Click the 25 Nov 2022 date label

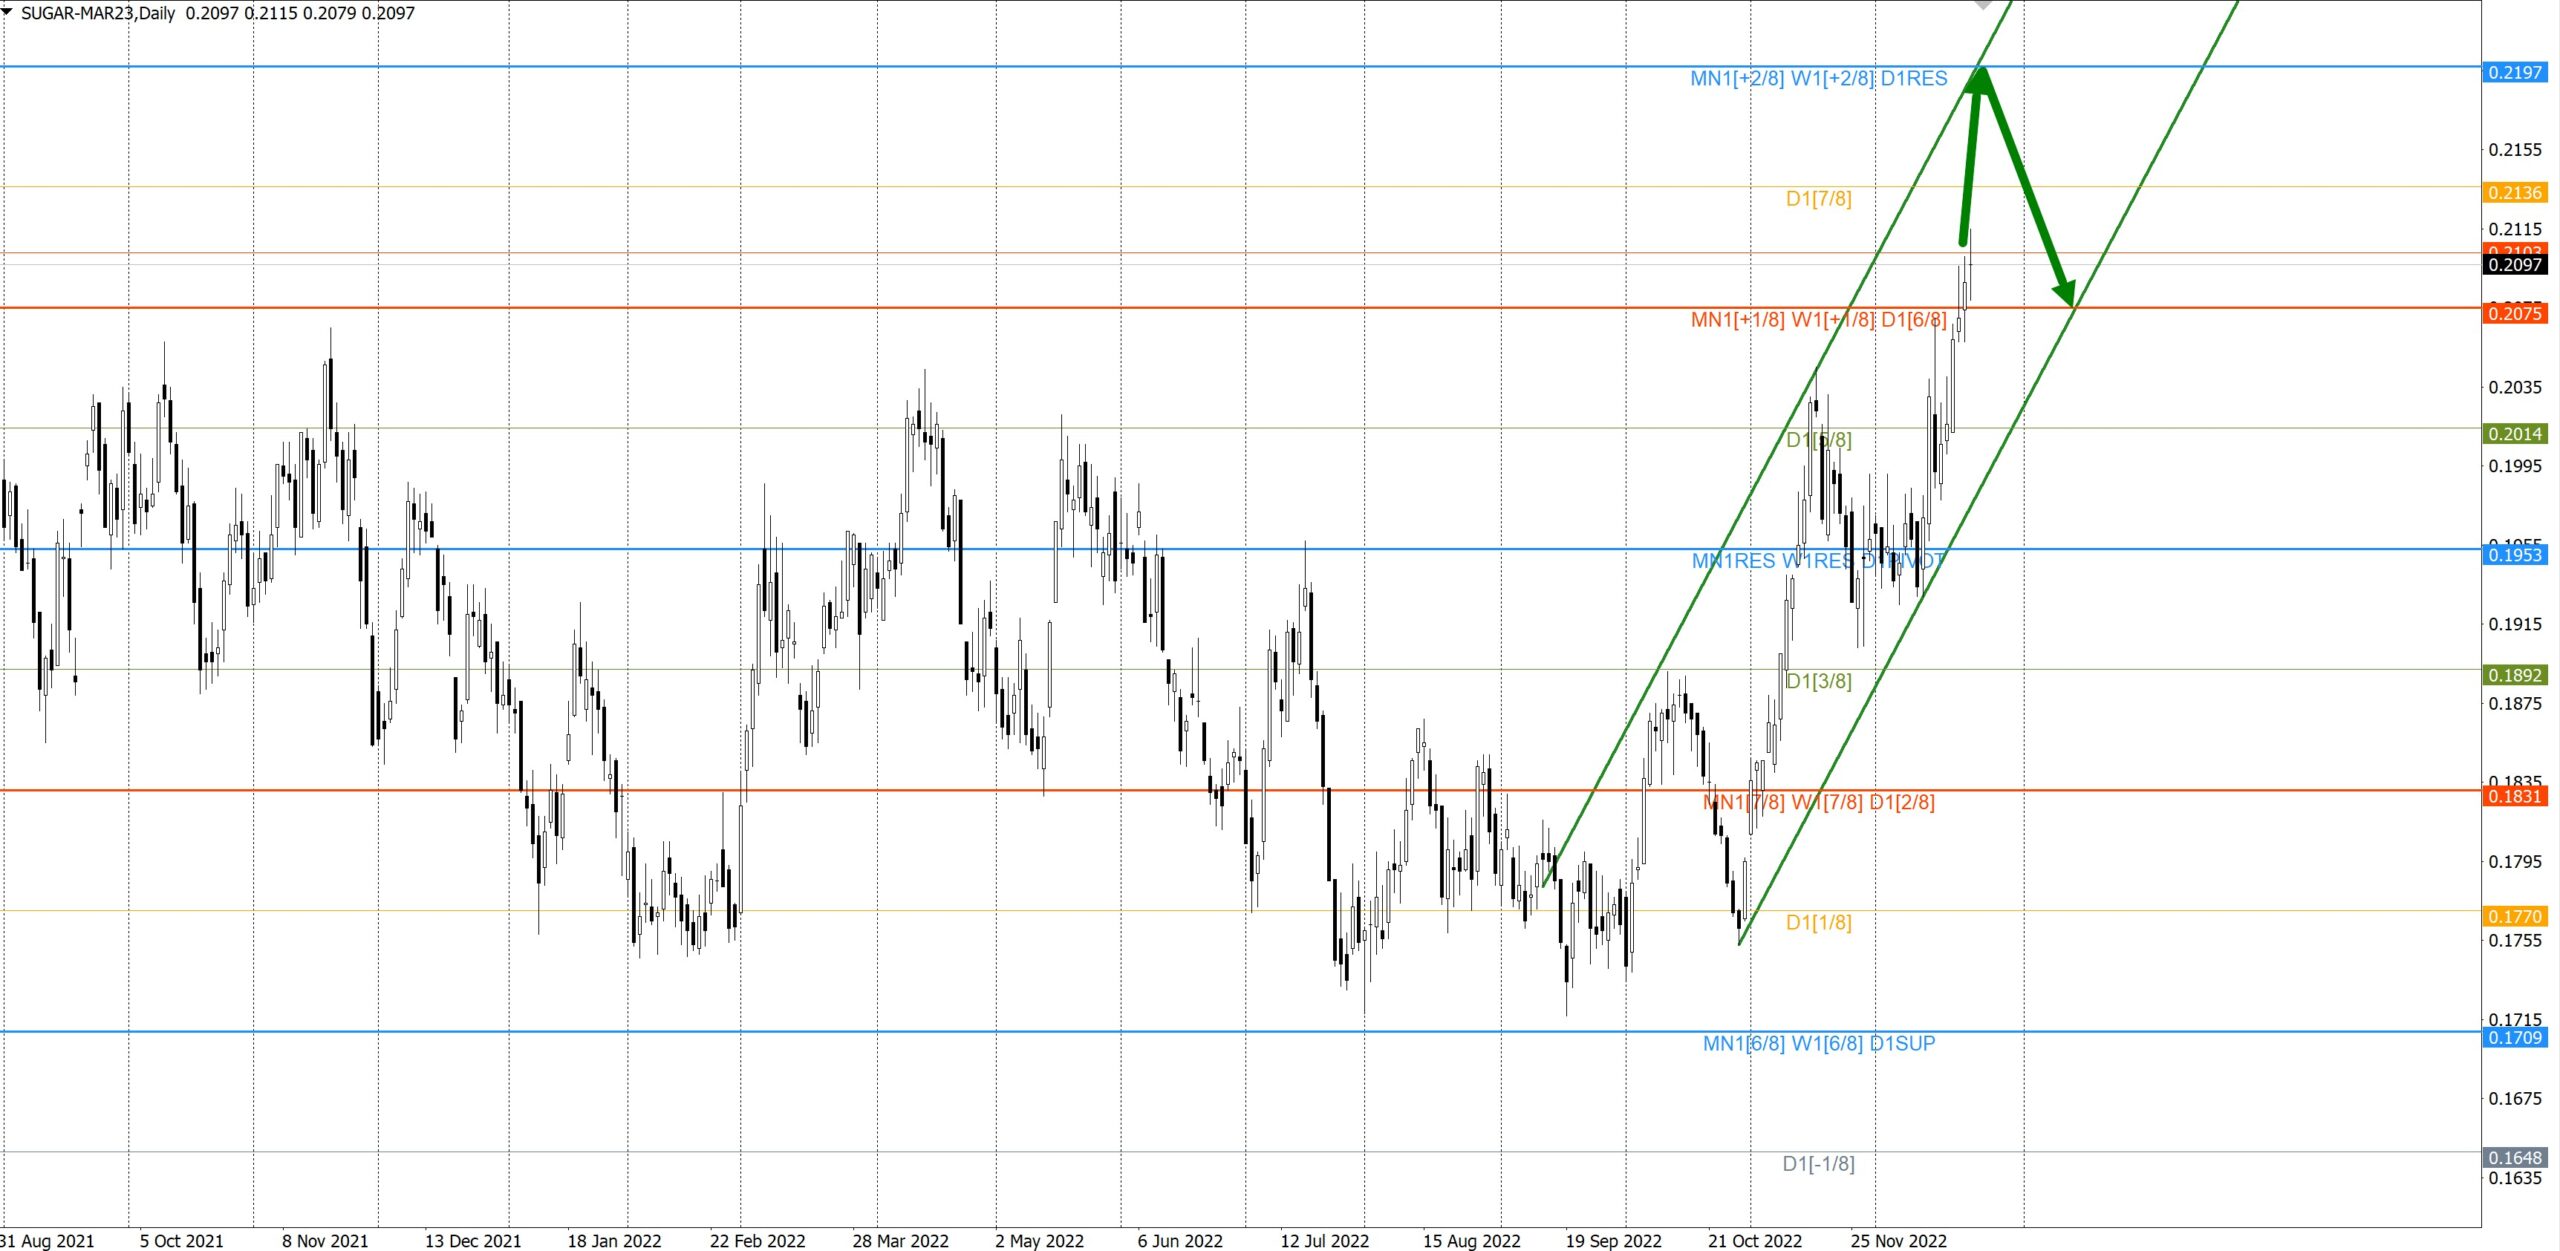coord(1898,1241)
